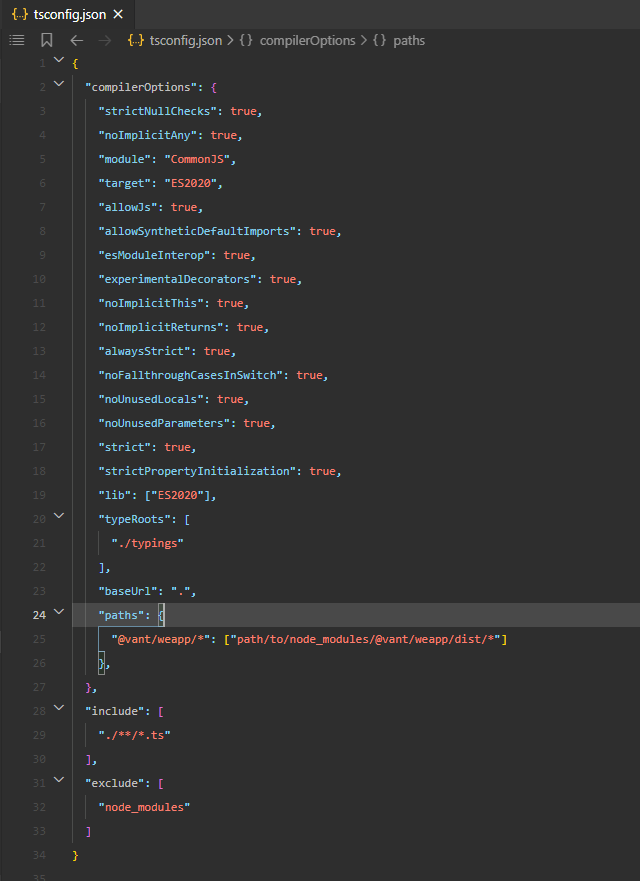Click the "alwaysStrict" key
This screenshot has height=881, width=640.
(x=144, y=351)
